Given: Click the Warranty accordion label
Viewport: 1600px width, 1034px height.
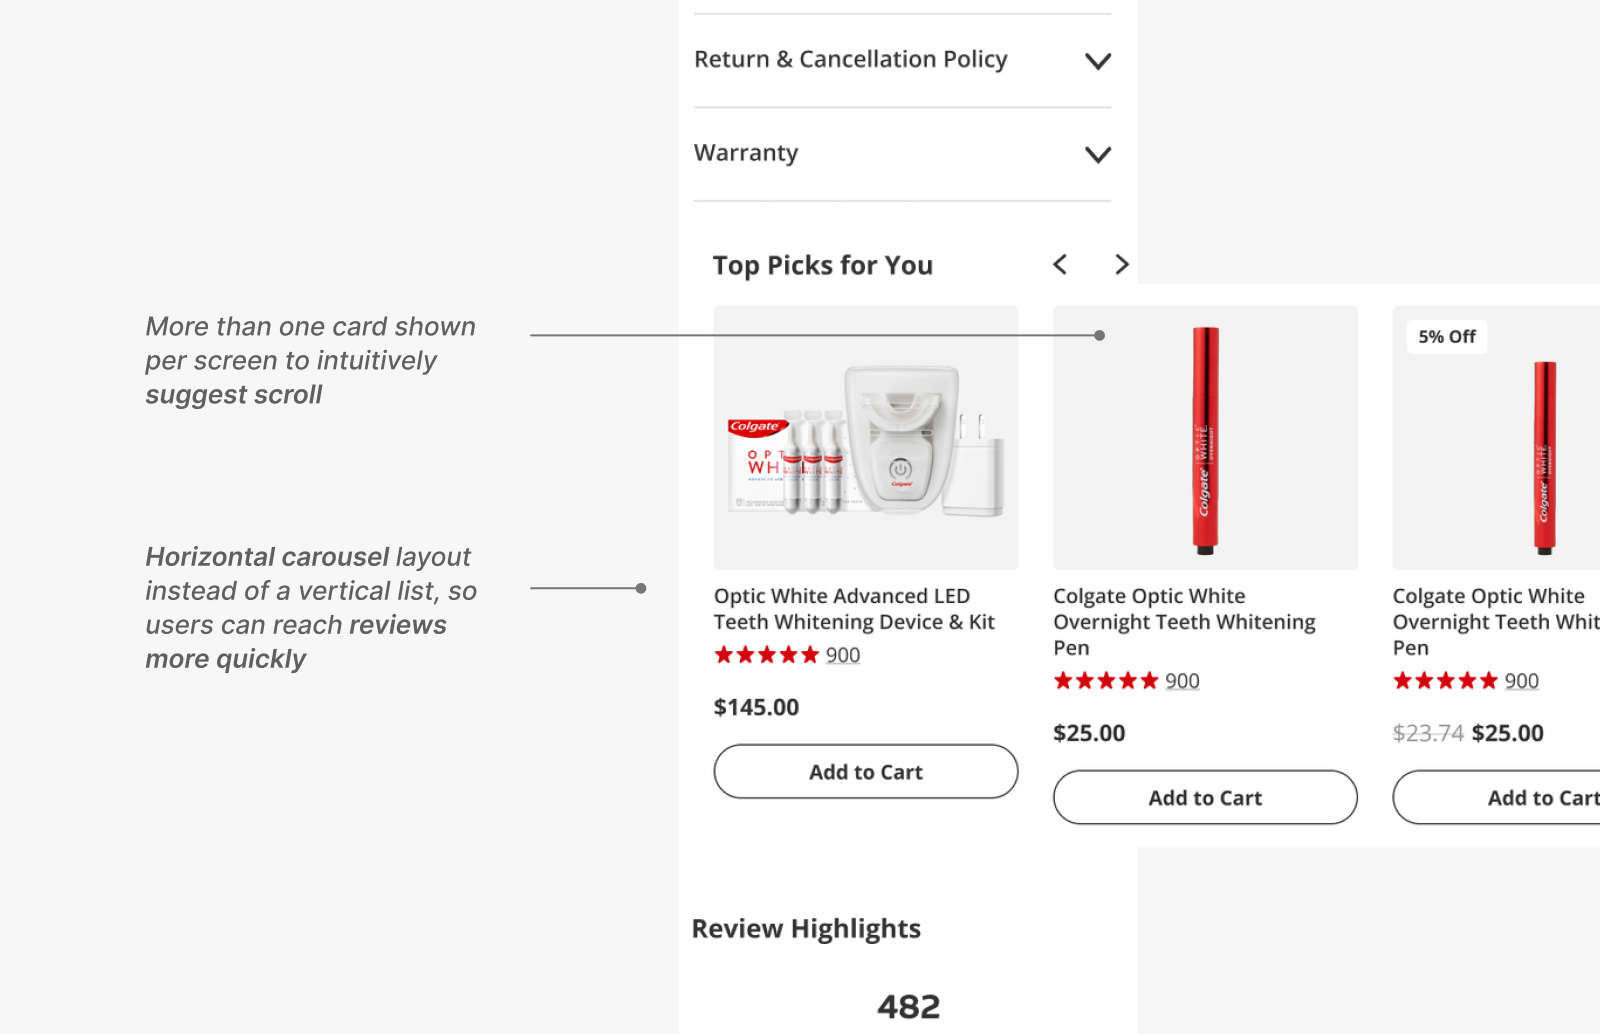Looking at the screenshot, I should pos(746,153).
